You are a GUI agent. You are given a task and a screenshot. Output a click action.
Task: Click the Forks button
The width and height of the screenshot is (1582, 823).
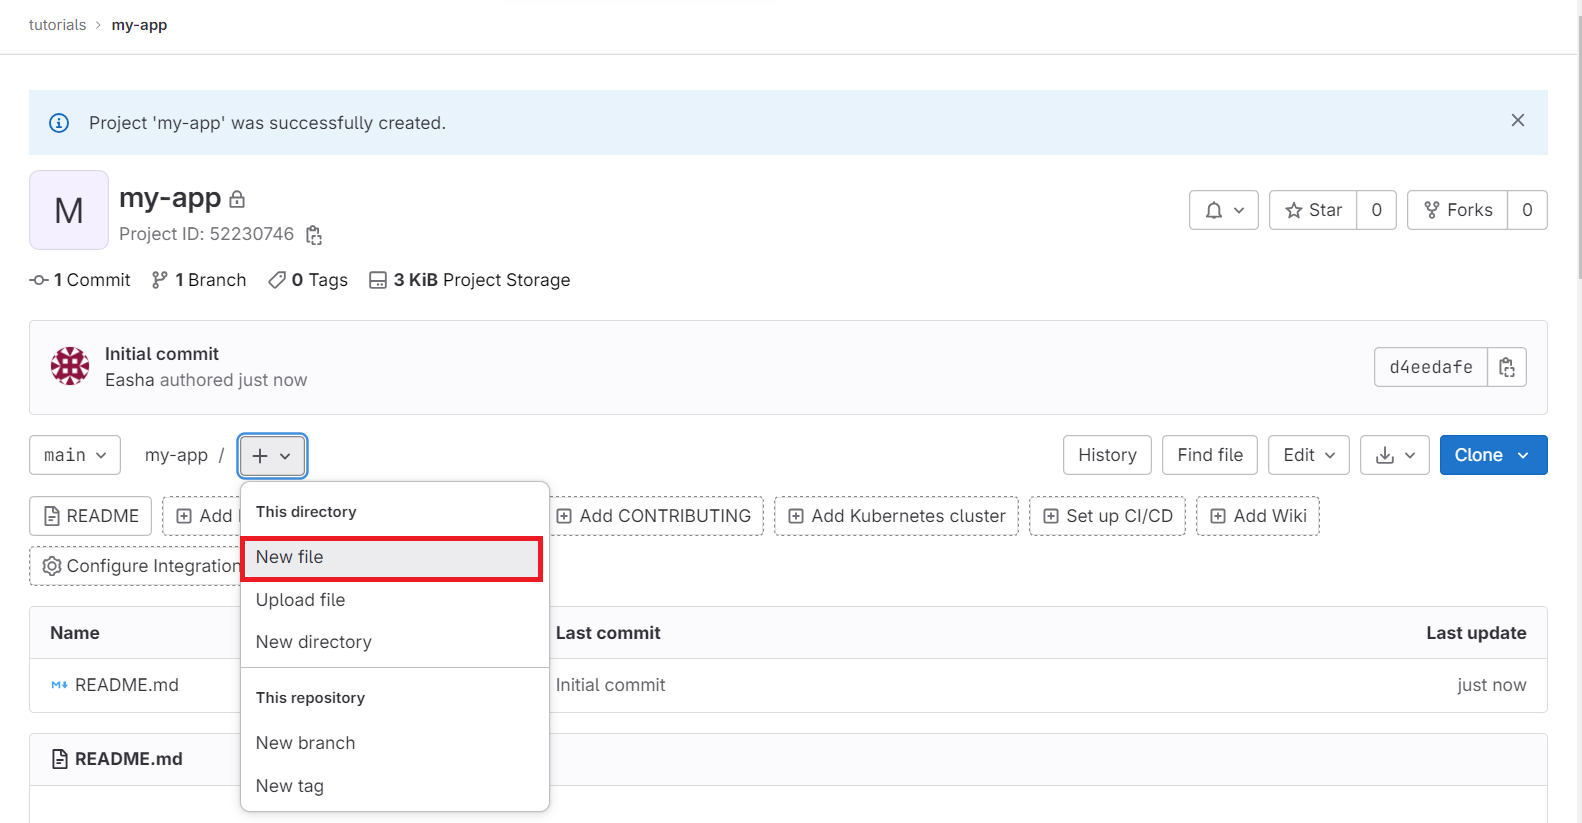point(1457,210)
